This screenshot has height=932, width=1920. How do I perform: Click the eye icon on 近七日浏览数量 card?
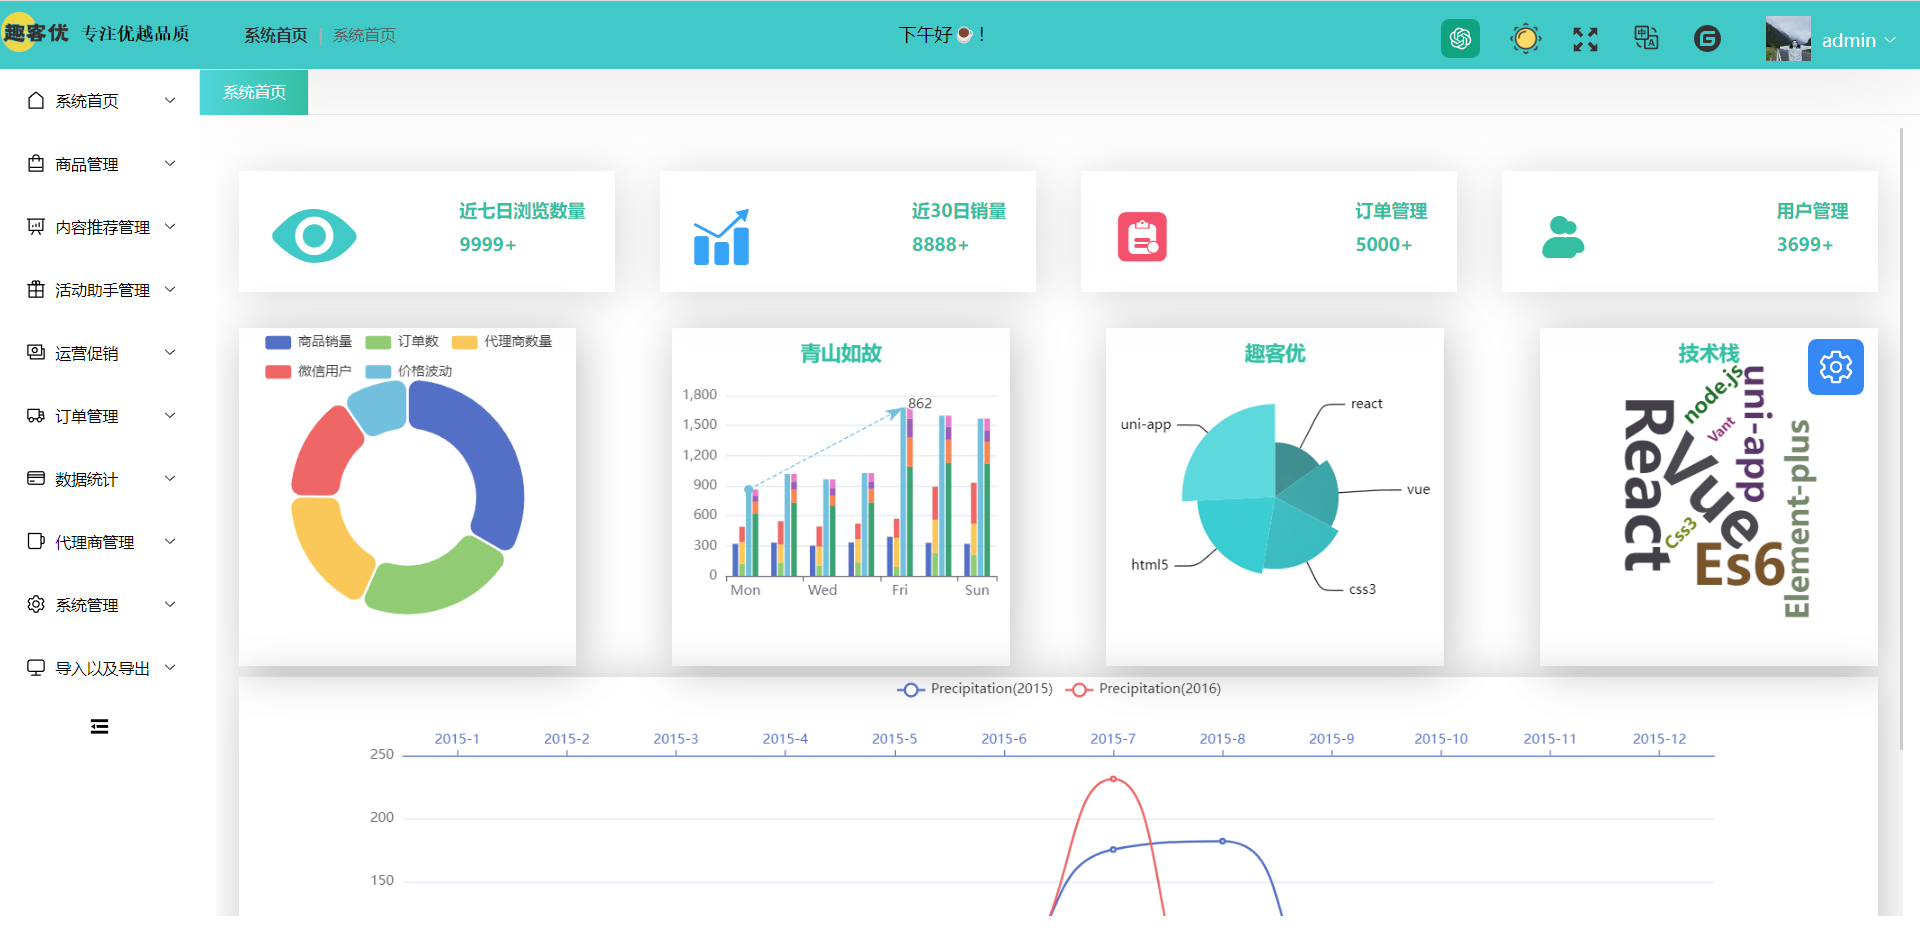[x=314, y=236]
